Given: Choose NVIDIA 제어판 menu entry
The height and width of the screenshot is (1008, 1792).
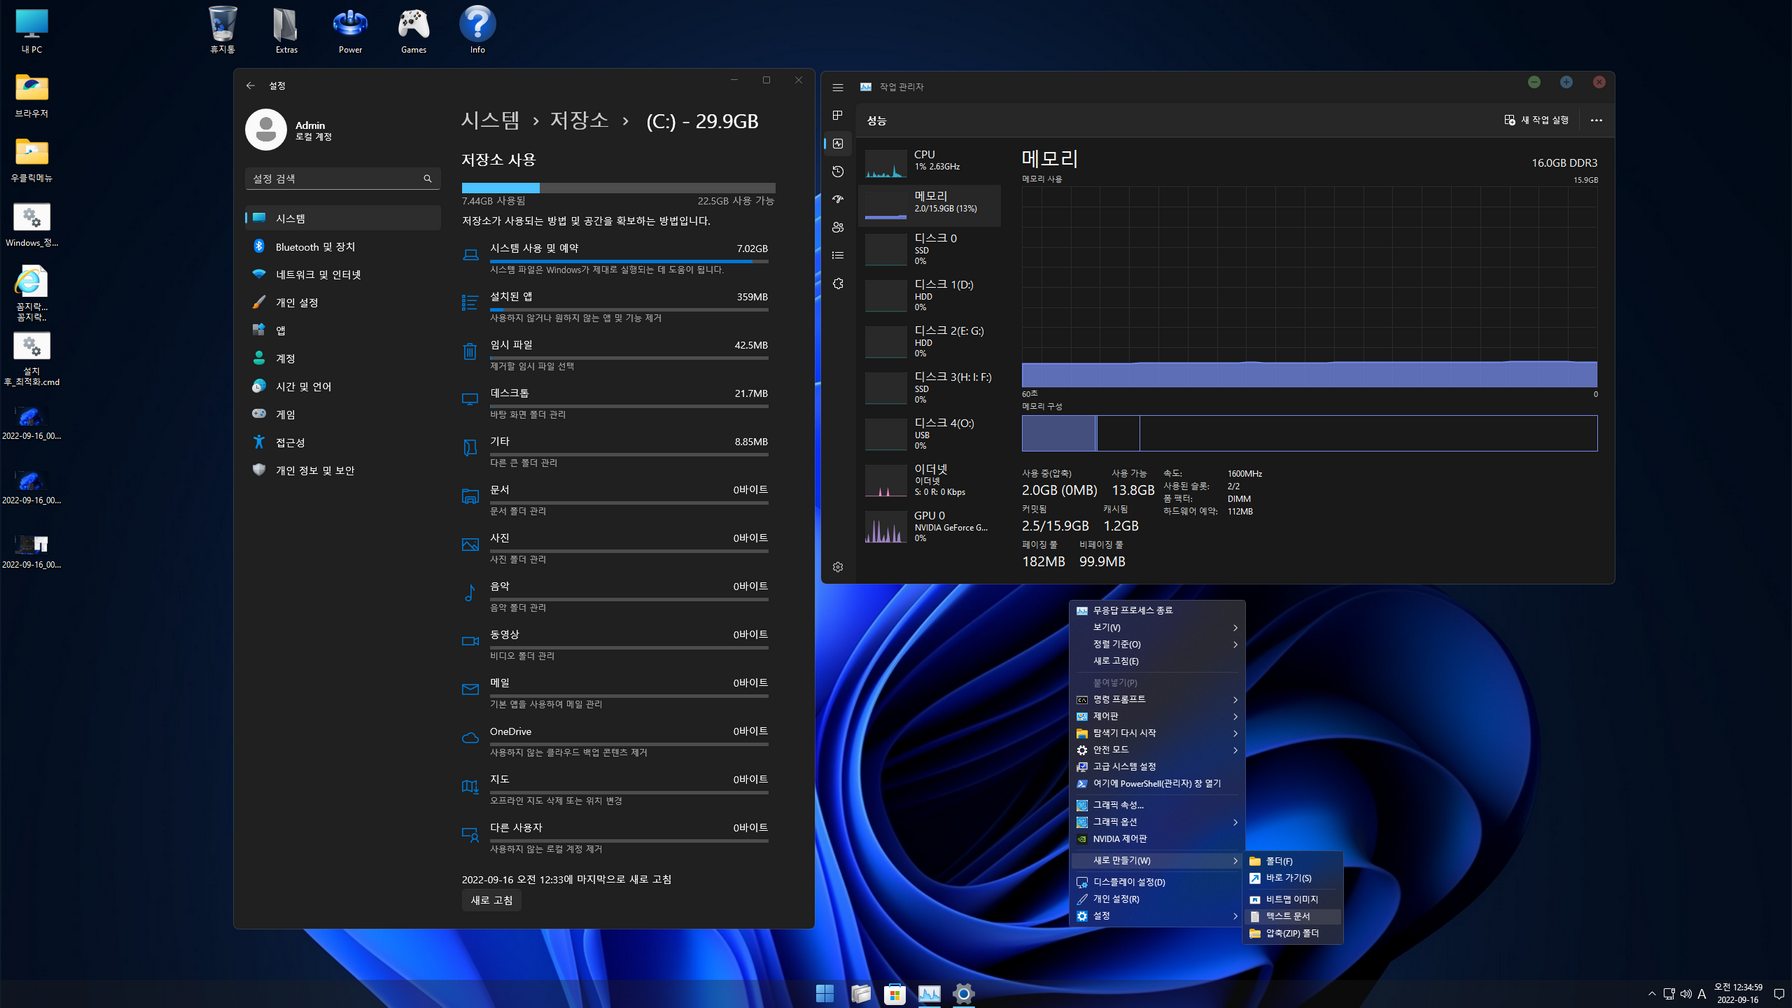Looking at the screenshot, I should click(1157, 839).
